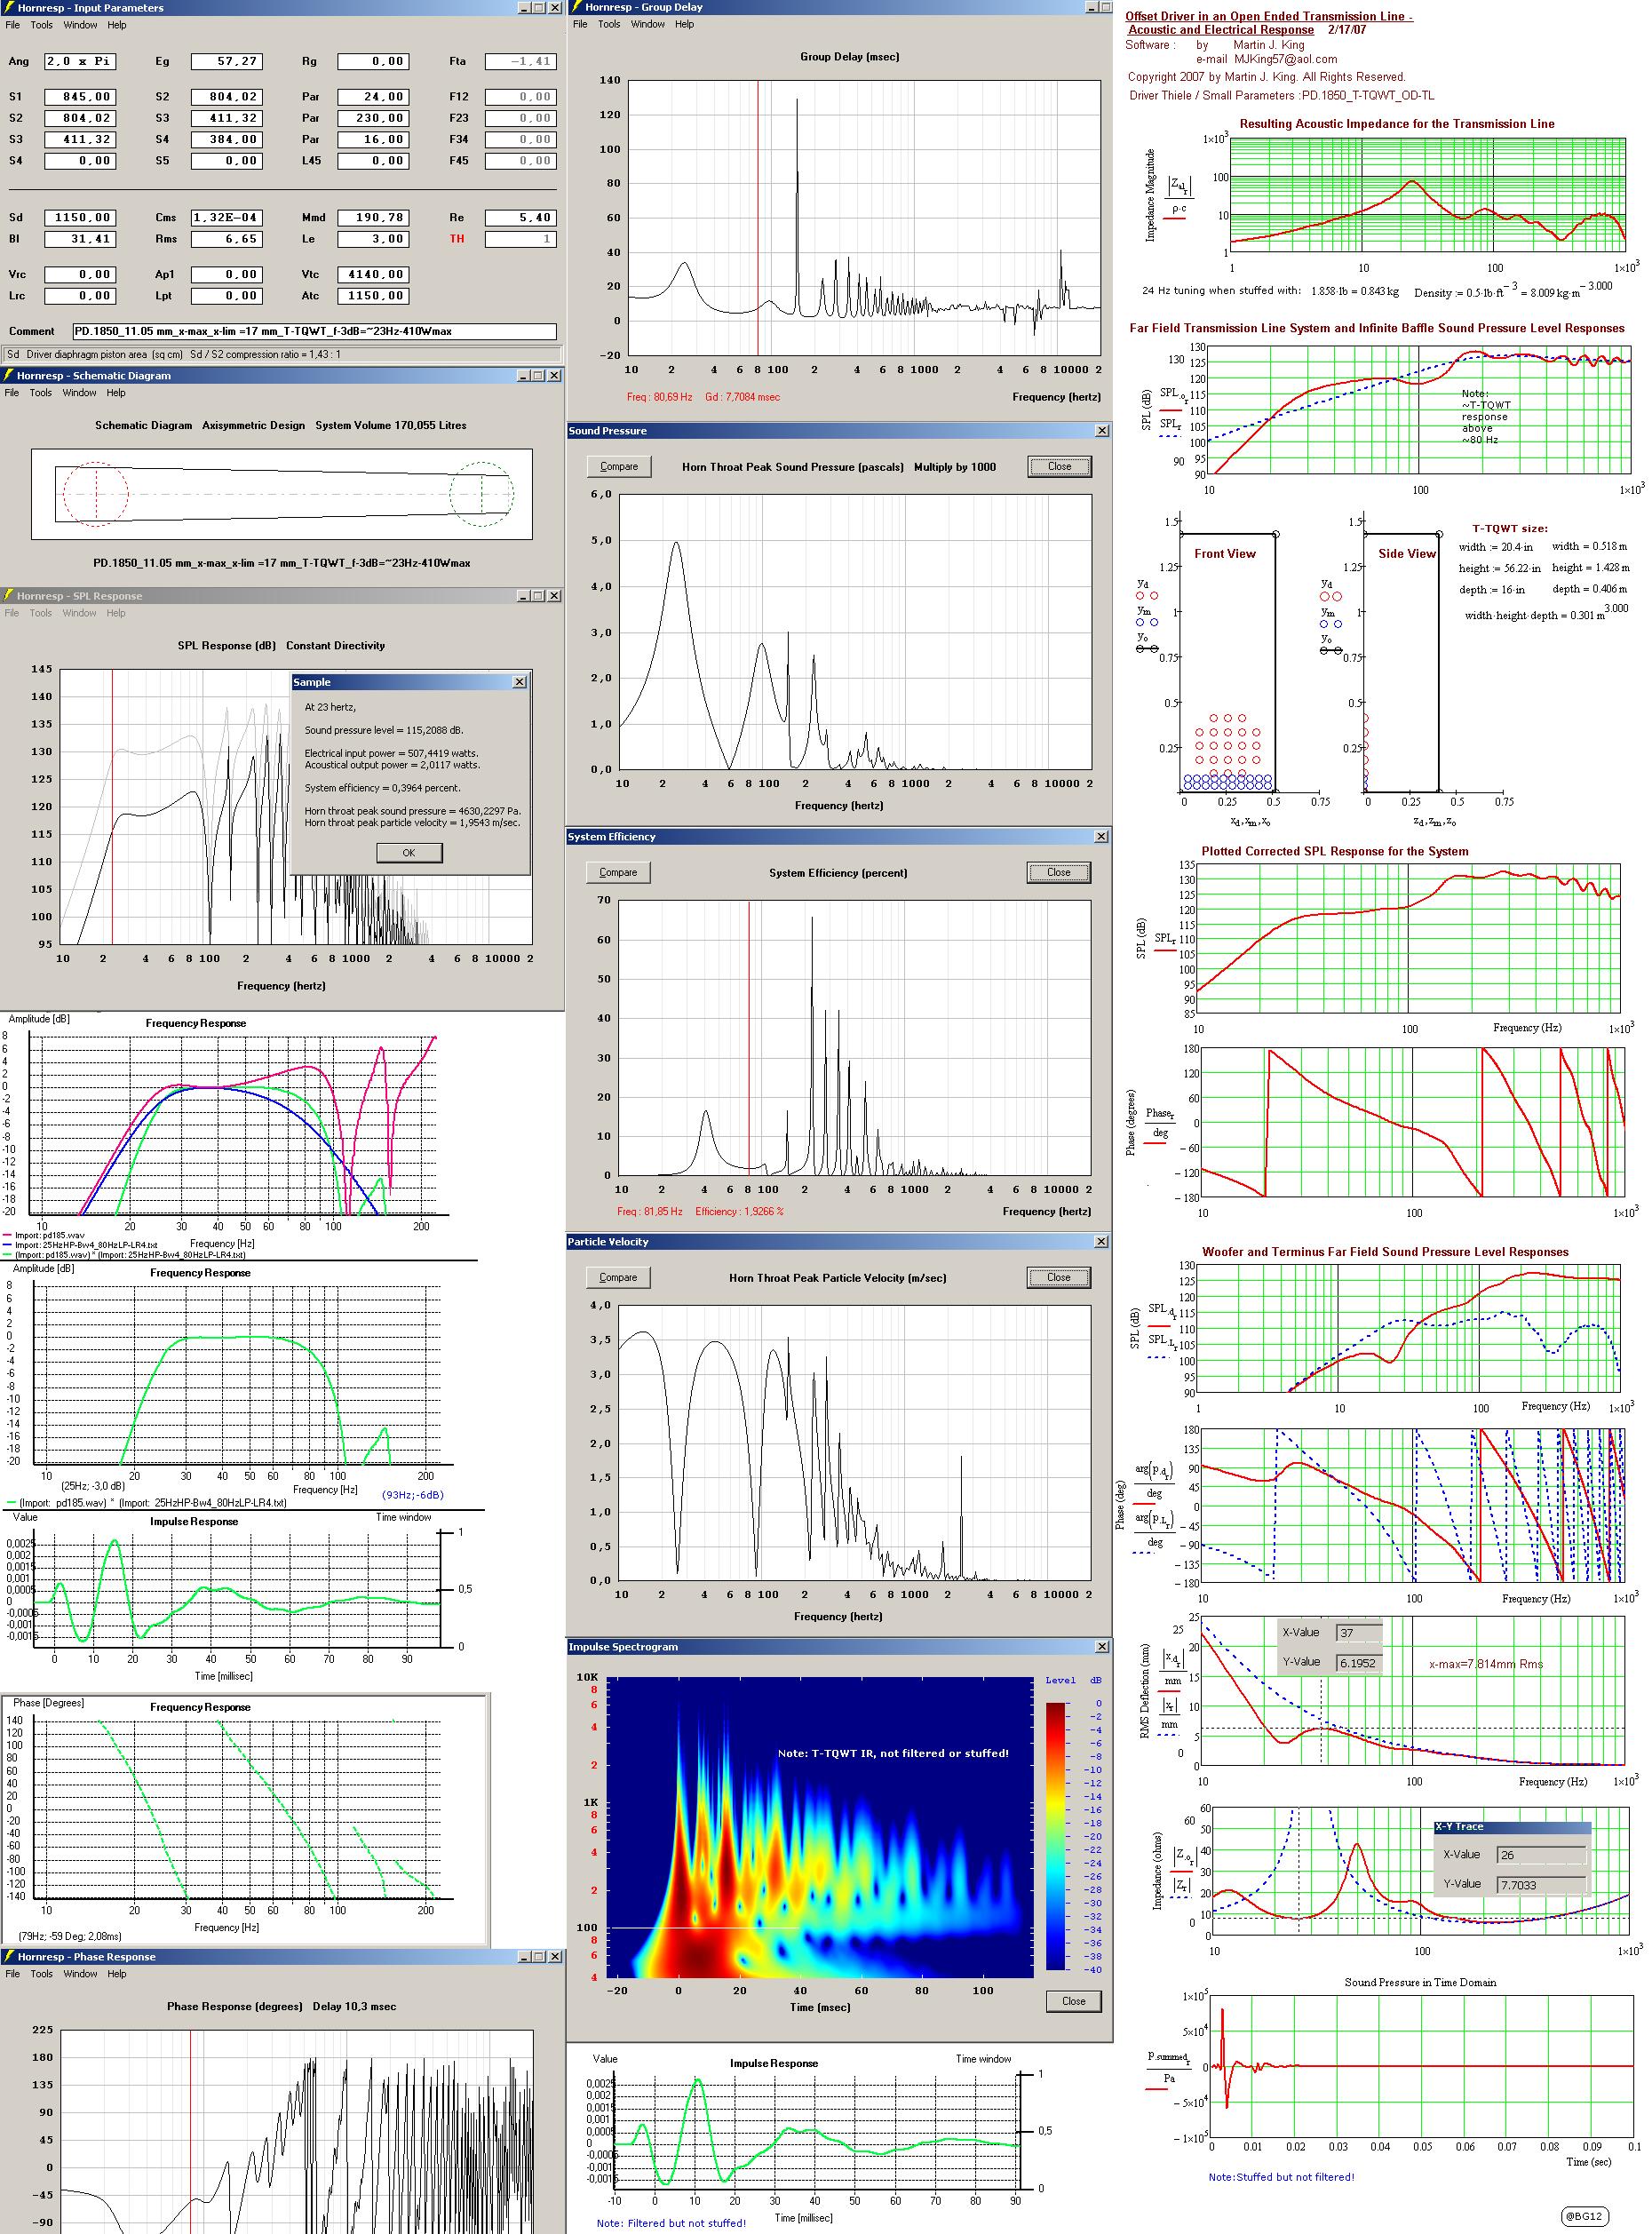Click Hornresp icon in Schematic Diagram title bar
The image size is (1652, 2234).
pyautogui.click(x=8, y=376)
